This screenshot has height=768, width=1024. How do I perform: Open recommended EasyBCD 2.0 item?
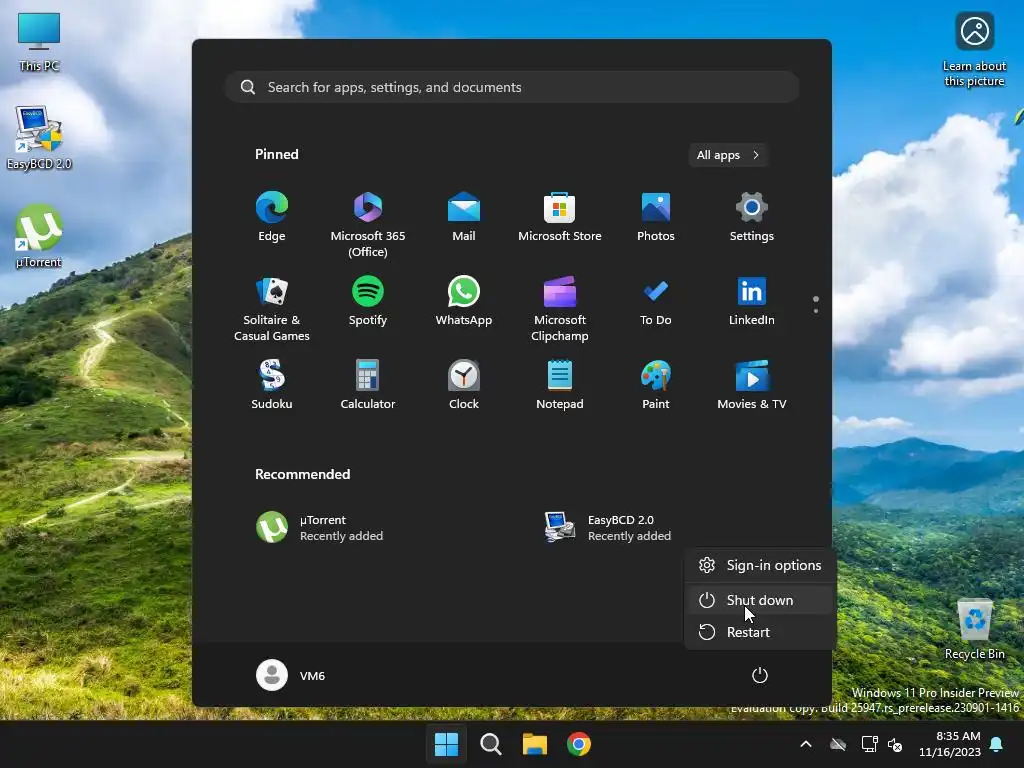608,528
